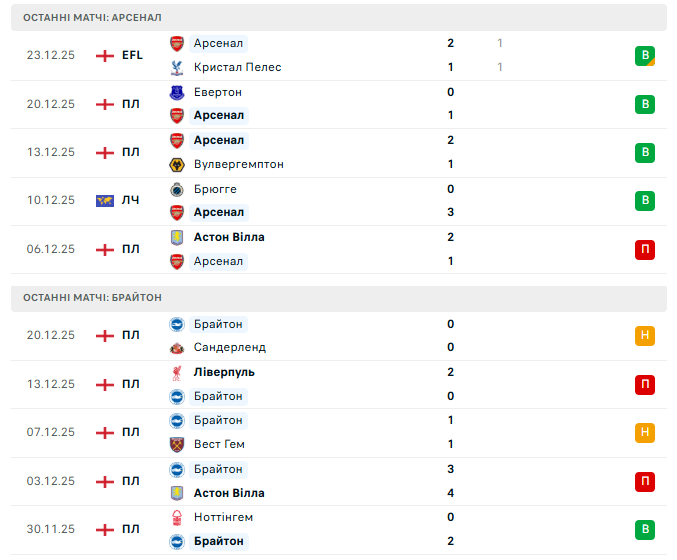
Task: Click the Liverpool club crest
Action: coord(177,372)
